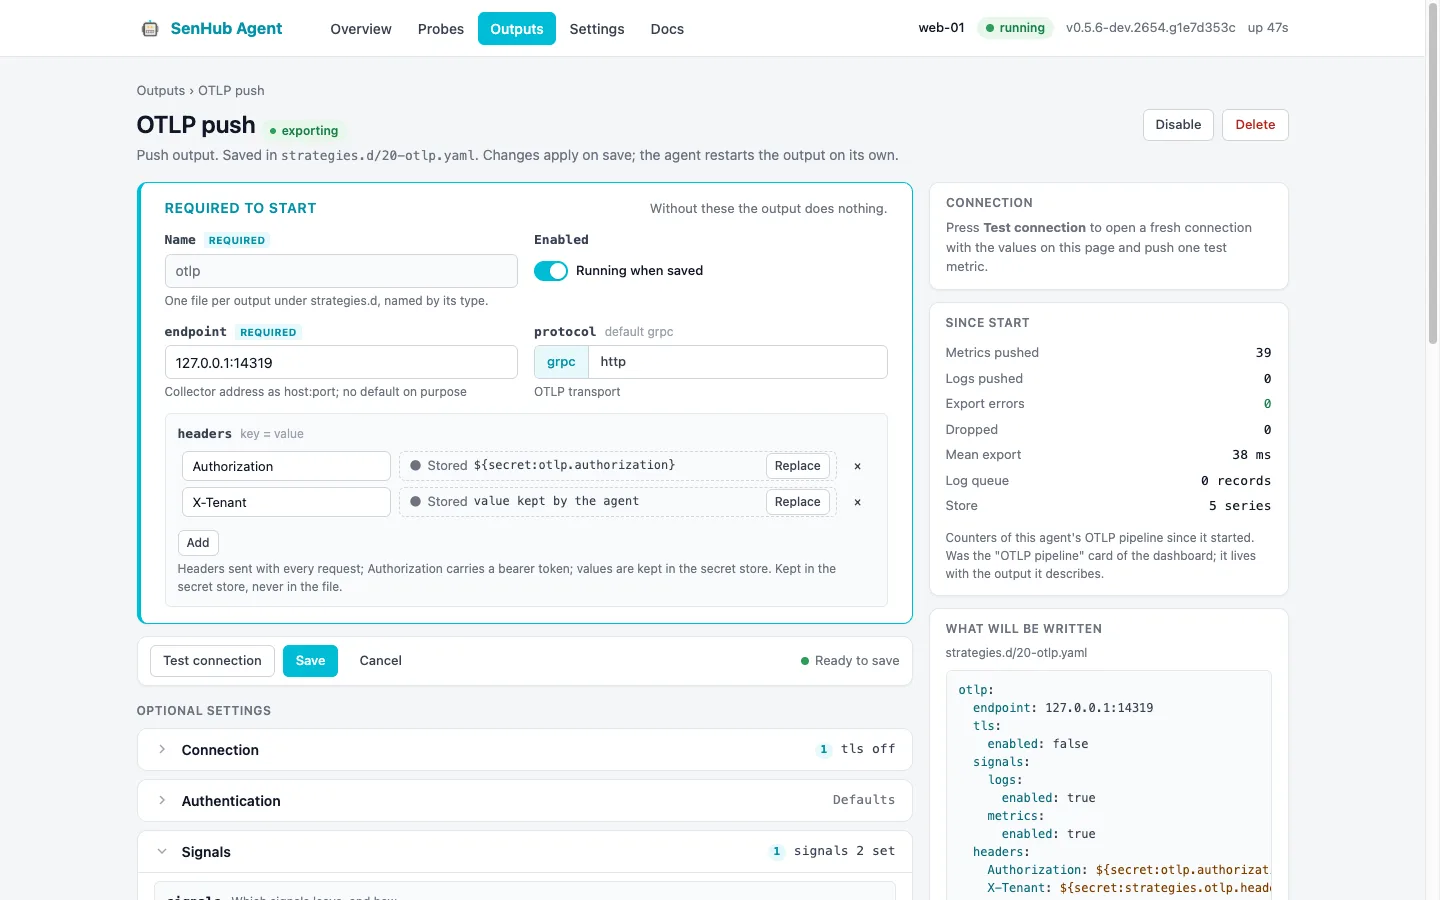Remove the Authorization header row
1440x900 pixels.
tap(857, 466)
